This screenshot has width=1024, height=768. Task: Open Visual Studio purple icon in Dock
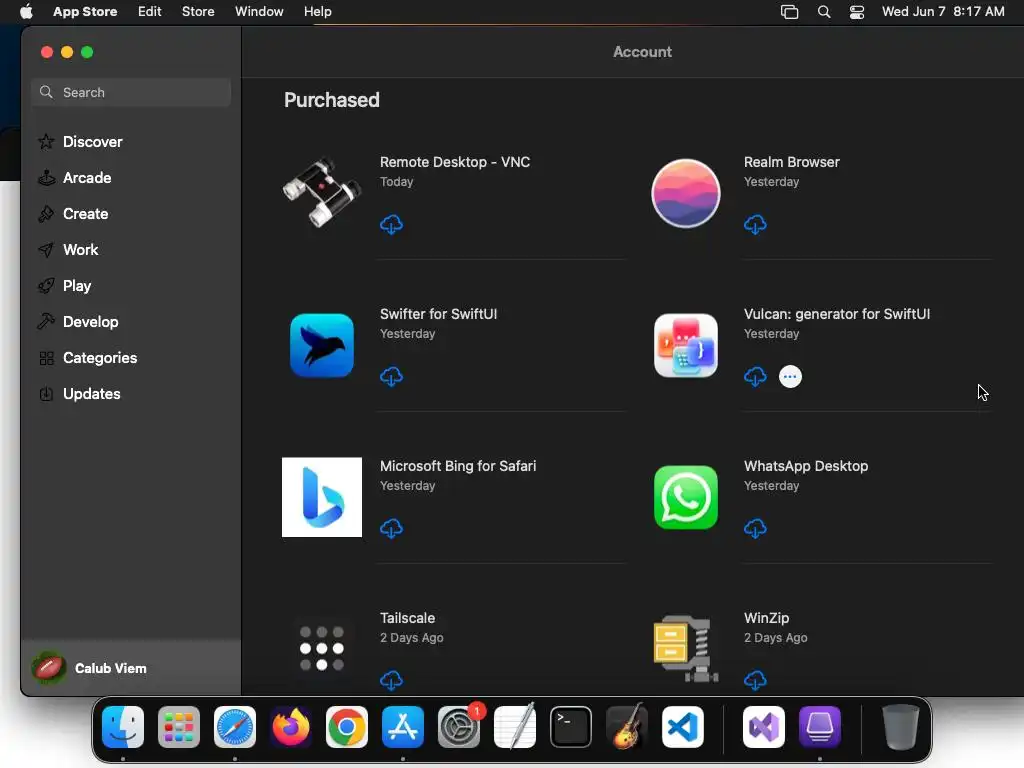pos(764,727)
